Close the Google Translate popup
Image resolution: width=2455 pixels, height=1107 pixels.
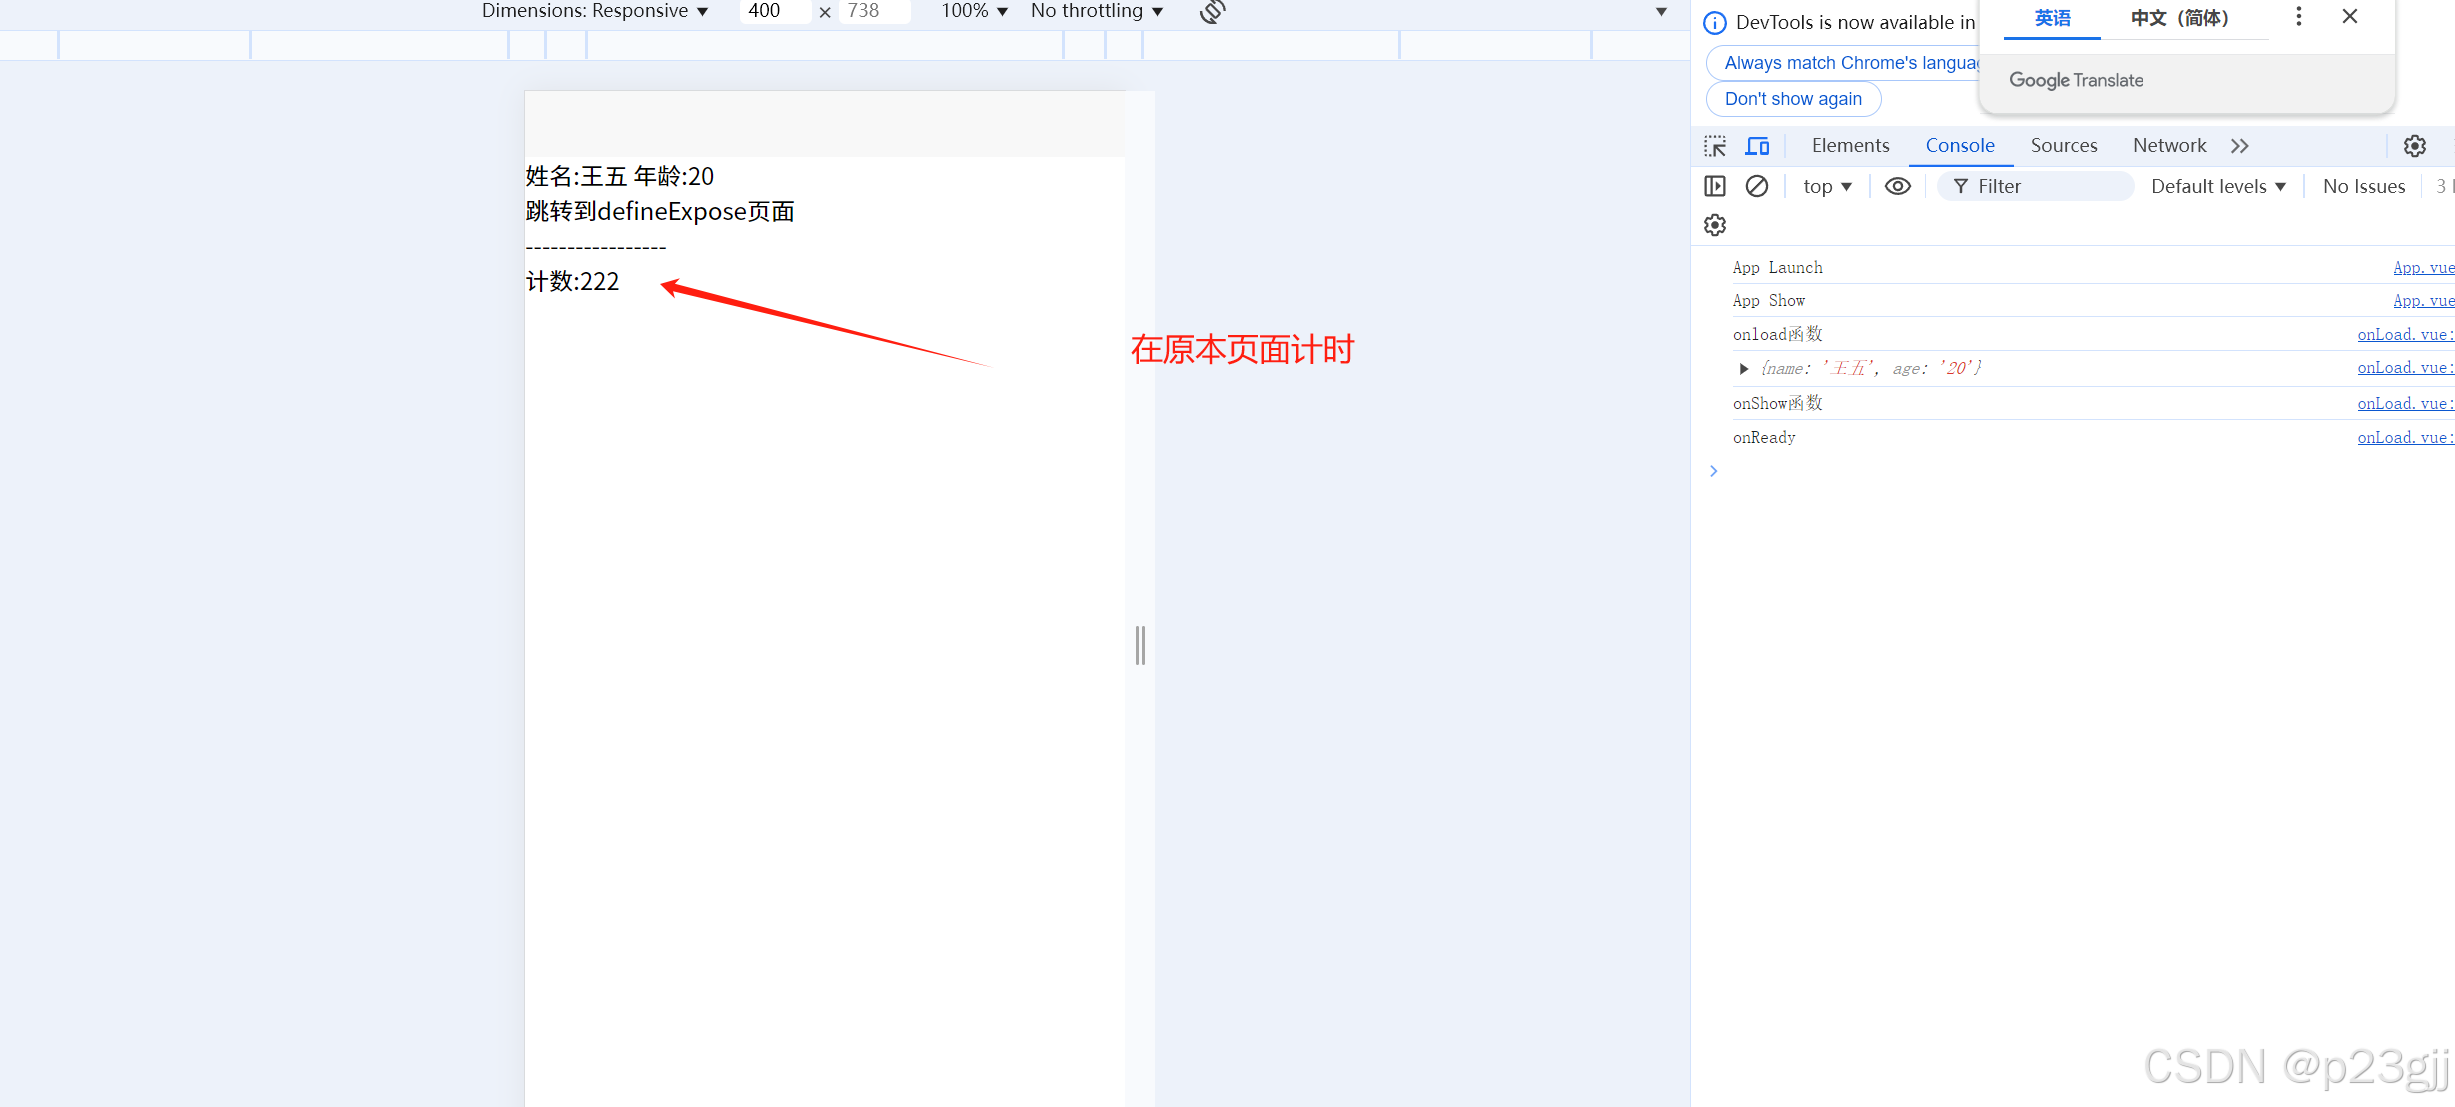(2350, 16)
